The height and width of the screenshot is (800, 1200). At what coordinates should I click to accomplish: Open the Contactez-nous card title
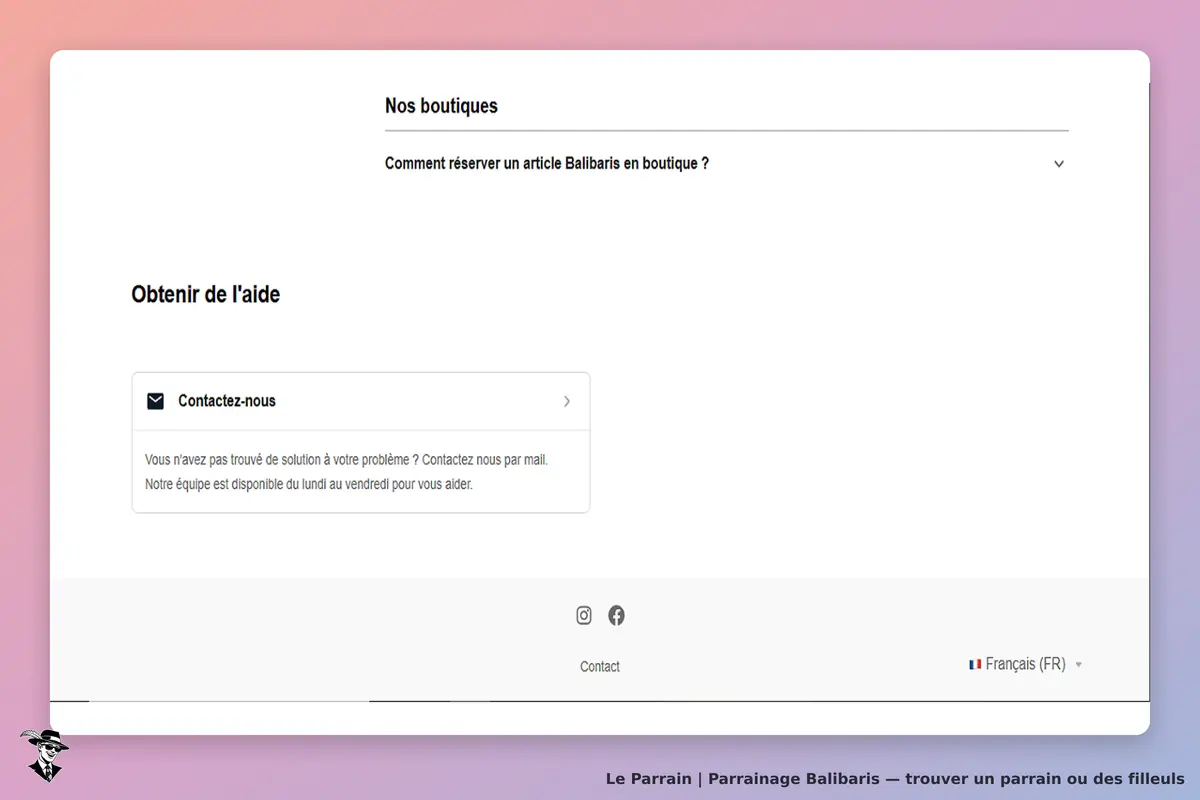pyautogui.click(x=227, y=401)
